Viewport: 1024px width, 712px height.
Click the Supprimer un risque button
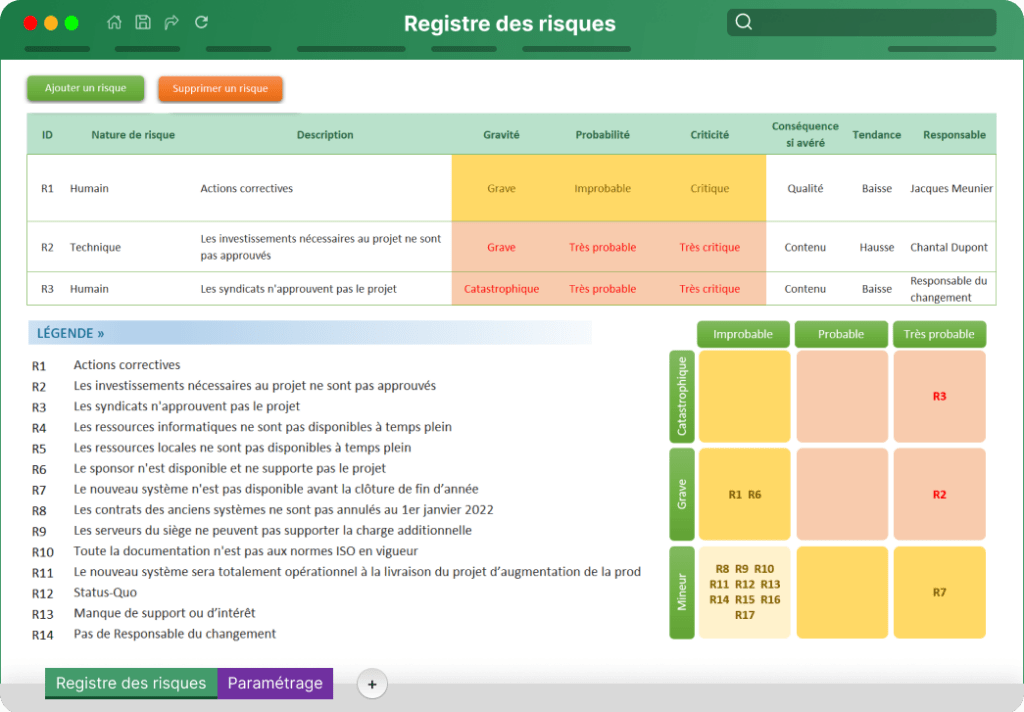220,89
